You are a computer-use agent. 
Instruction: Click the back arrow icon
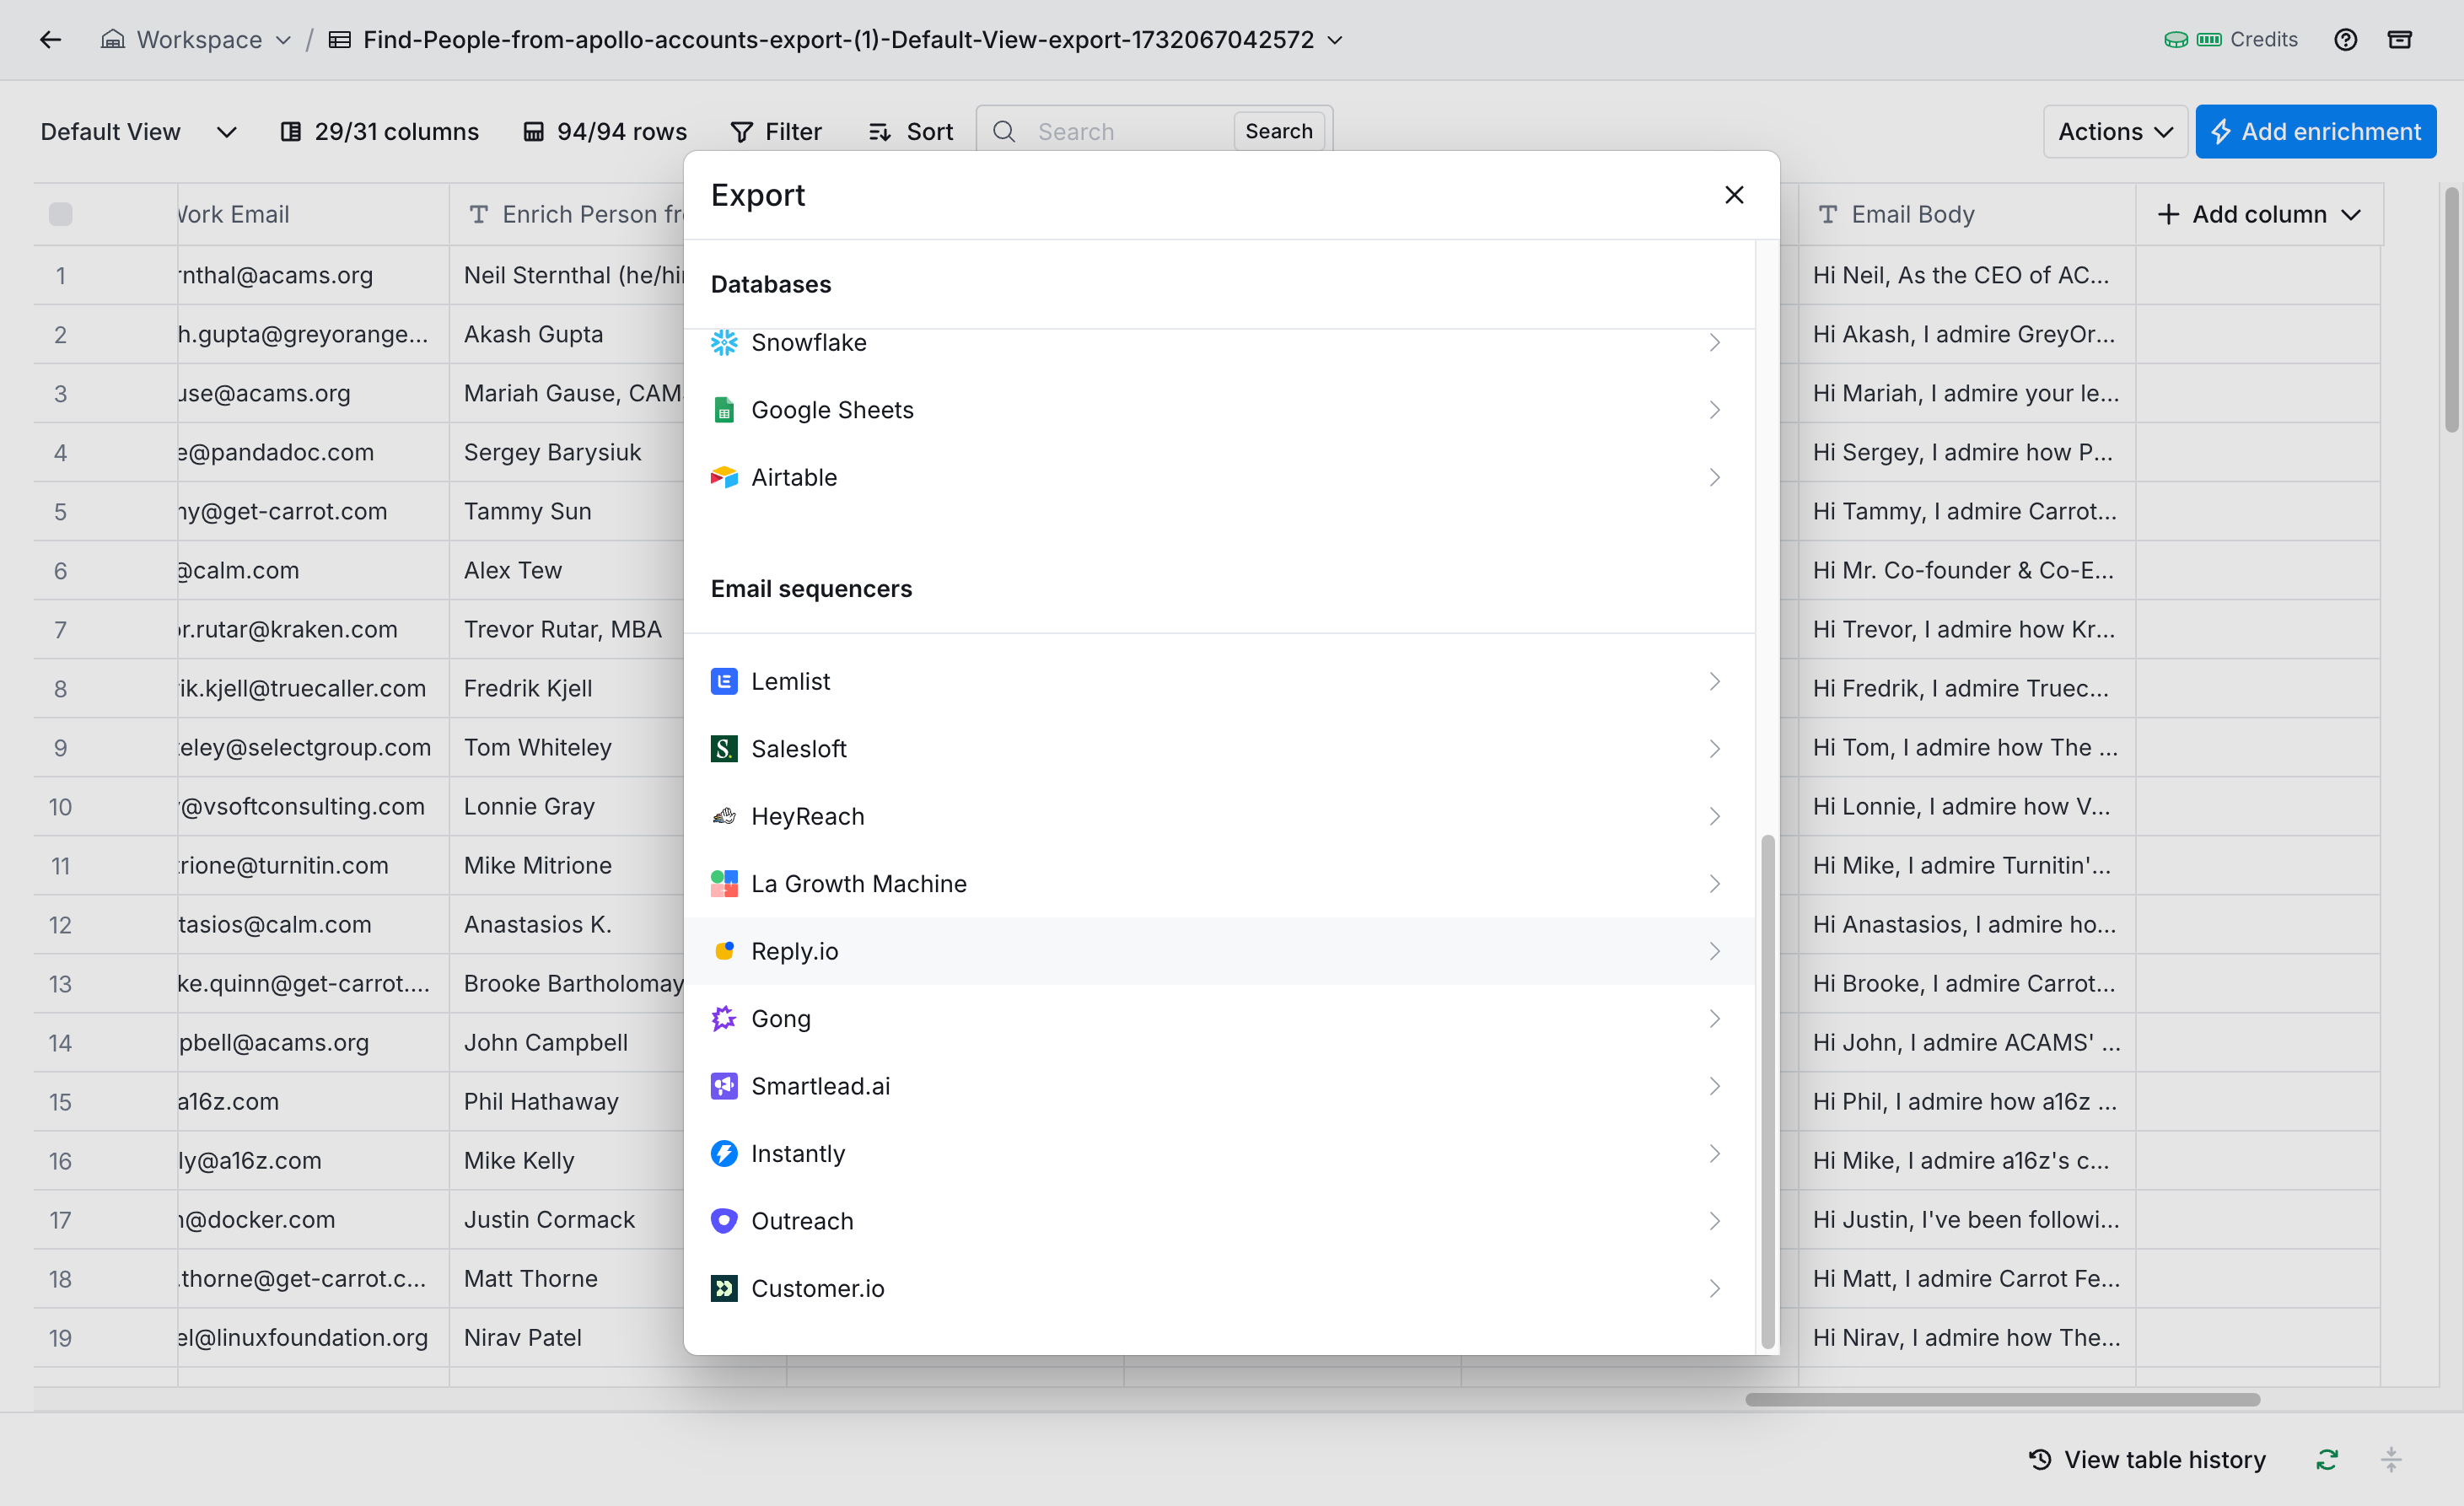50,40
